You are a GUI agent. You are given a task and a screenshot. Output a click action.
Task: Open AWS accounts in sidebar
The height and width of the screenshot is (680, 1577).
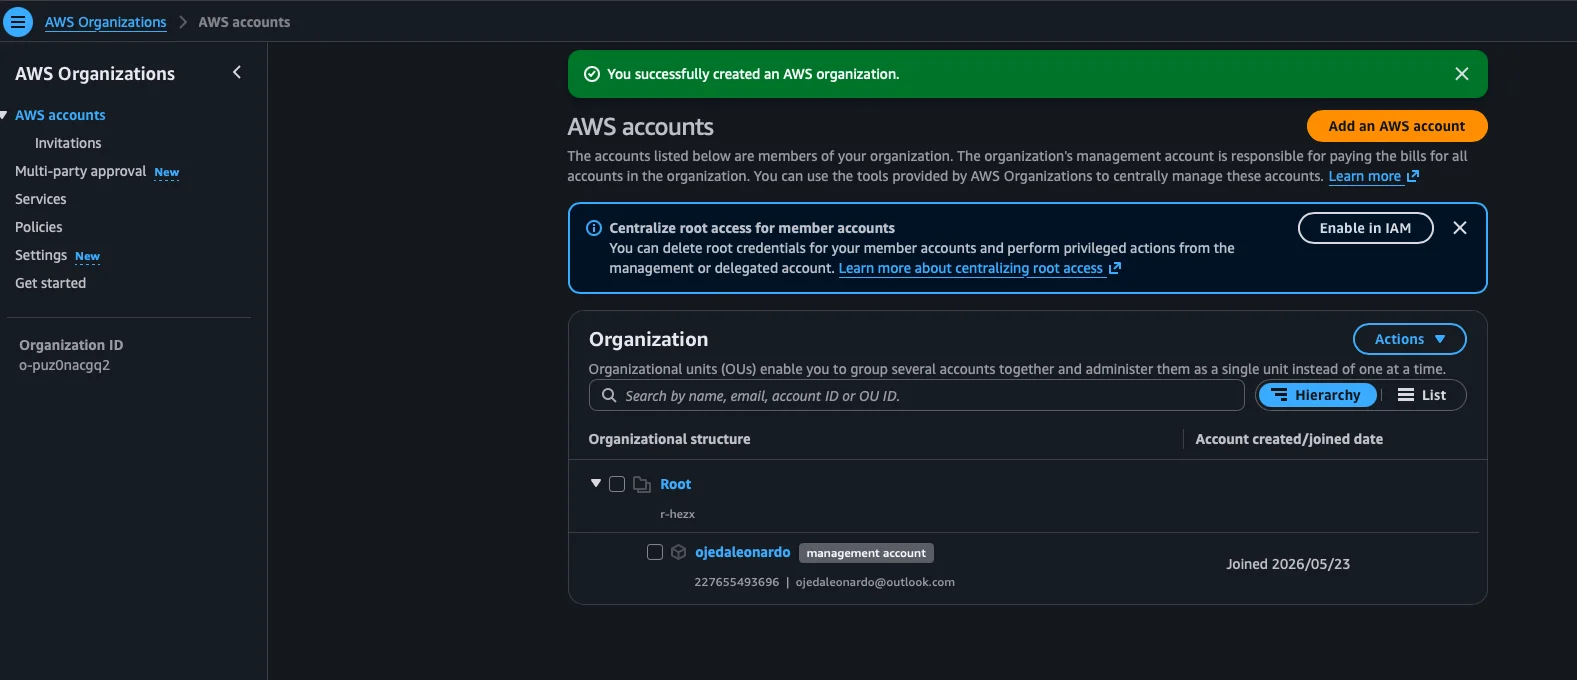pos(60,115)
